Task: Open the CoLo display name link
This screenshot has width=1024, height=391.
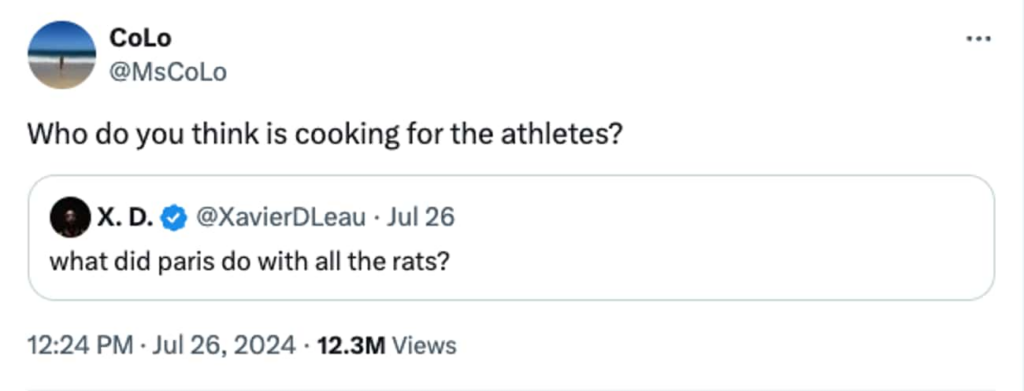Action: 140,39
